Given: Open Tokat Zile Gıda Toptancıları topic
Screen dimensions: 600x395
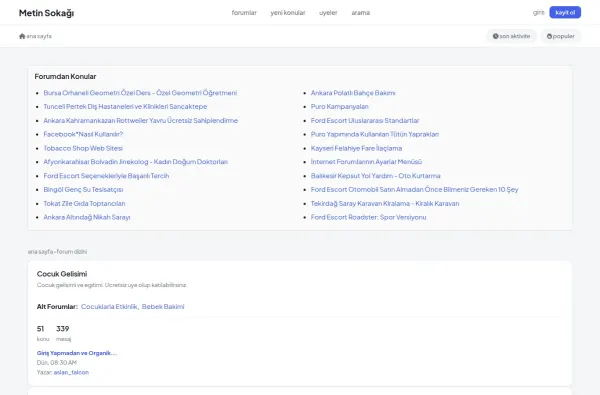Looking at the screenshot, I should click(x=84, y=203).
